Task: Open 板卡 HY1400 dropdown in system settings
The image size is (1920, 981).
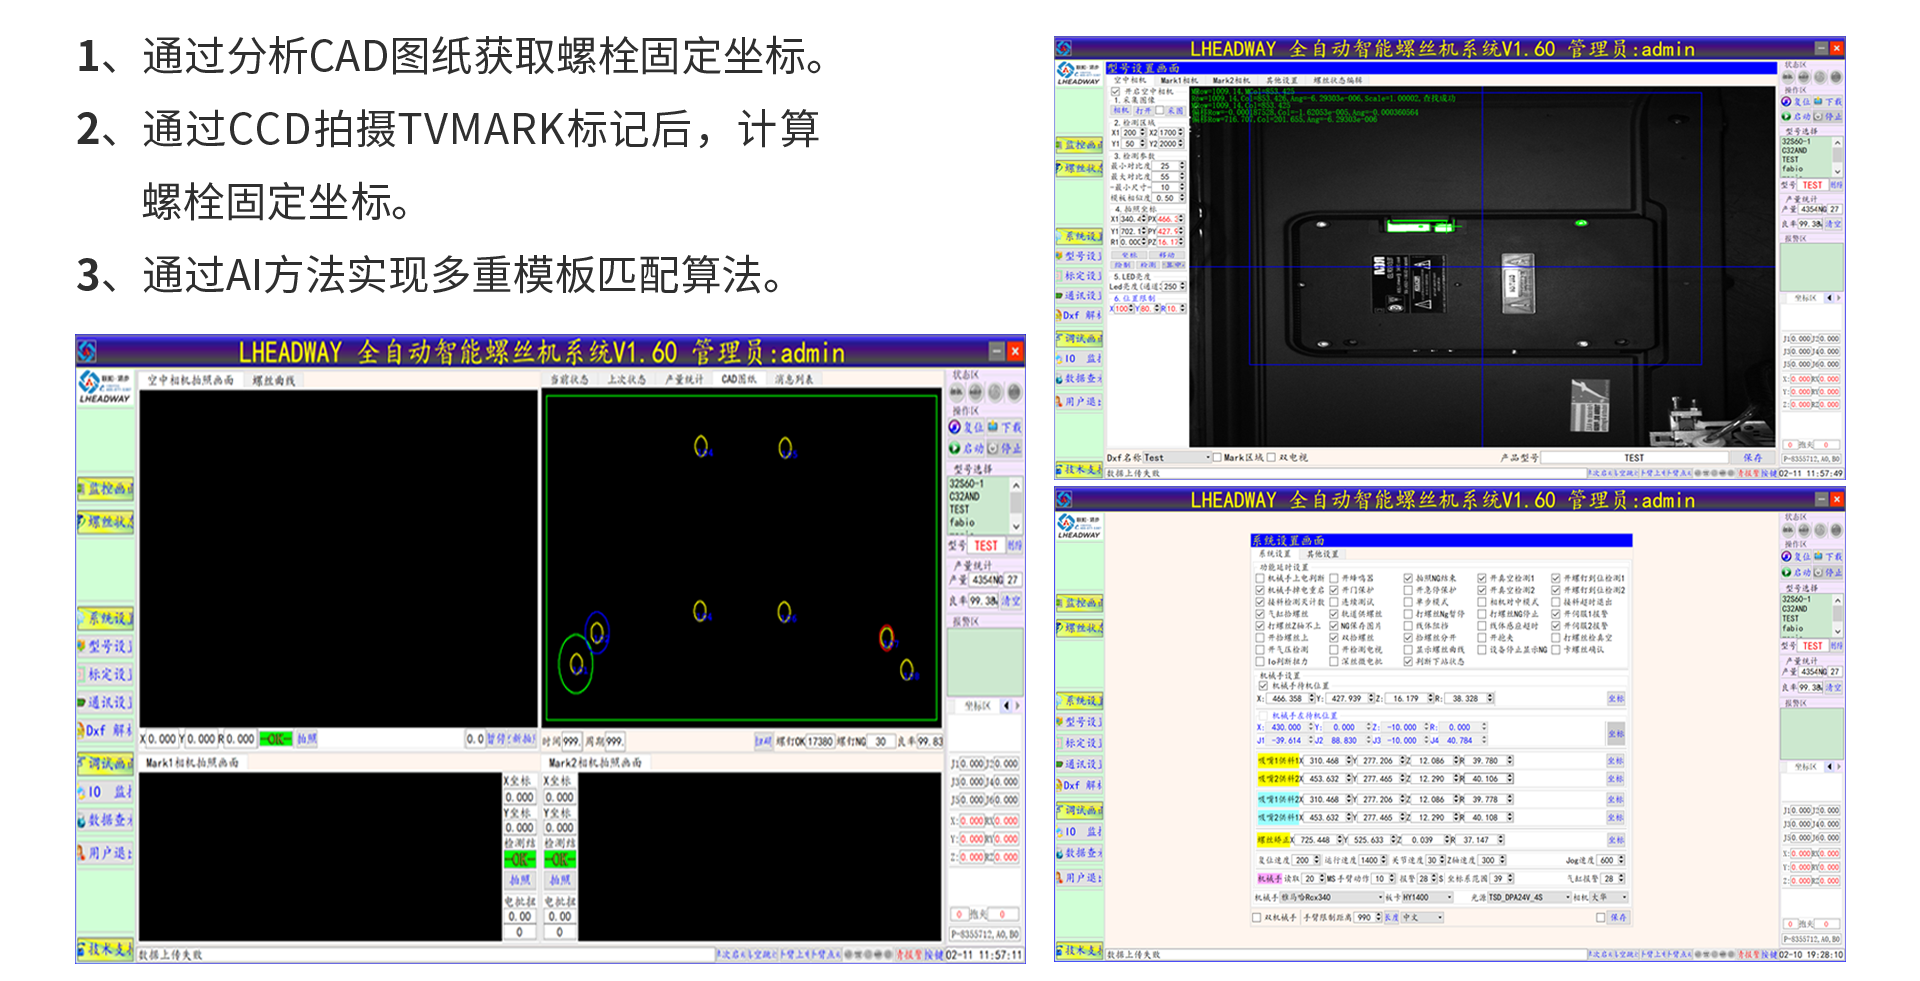Action: tap(1427, 897)
